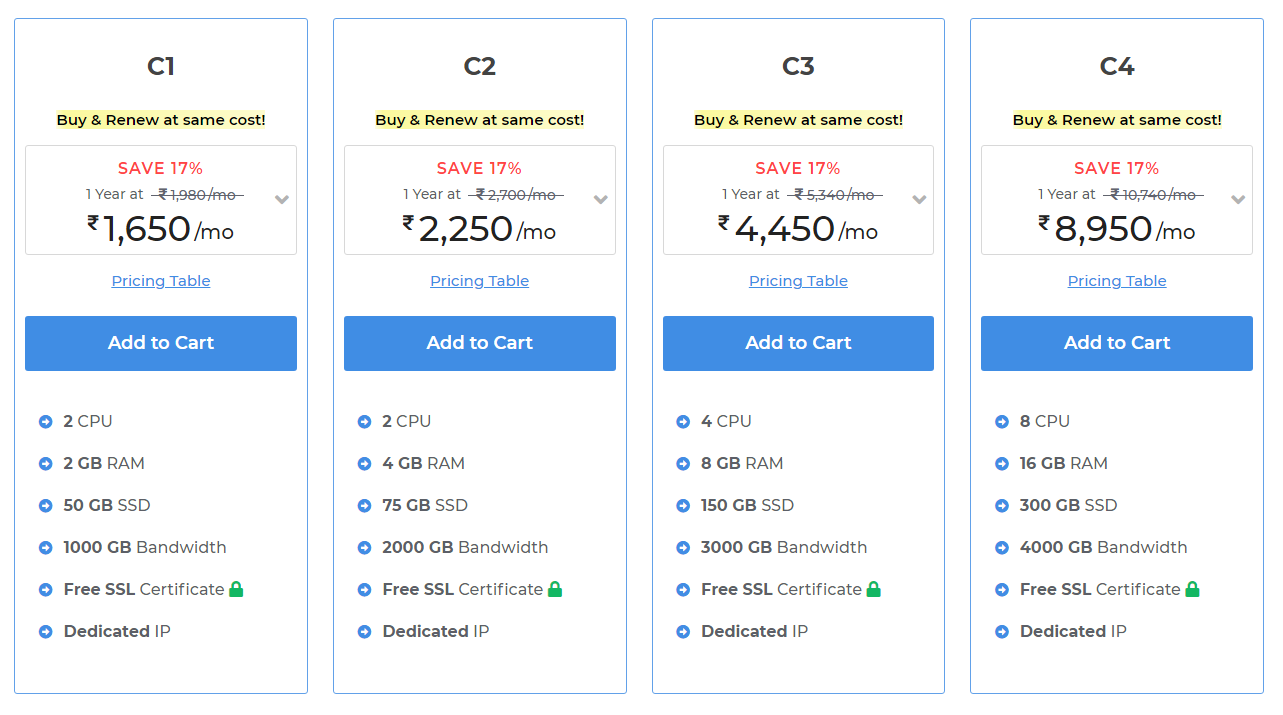
Task: Click the green SSL lock icon in C2
Action: (555, 589)
